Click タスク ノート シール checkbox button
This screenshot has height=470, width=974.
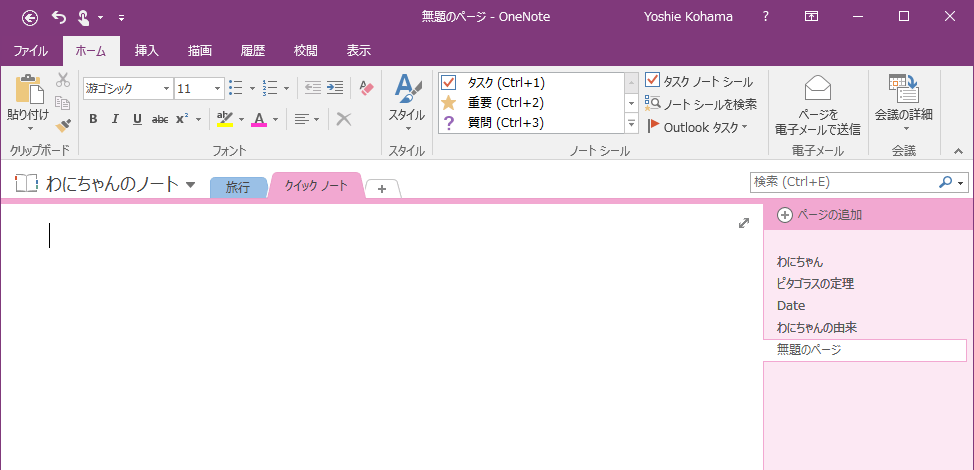point(699,81)
